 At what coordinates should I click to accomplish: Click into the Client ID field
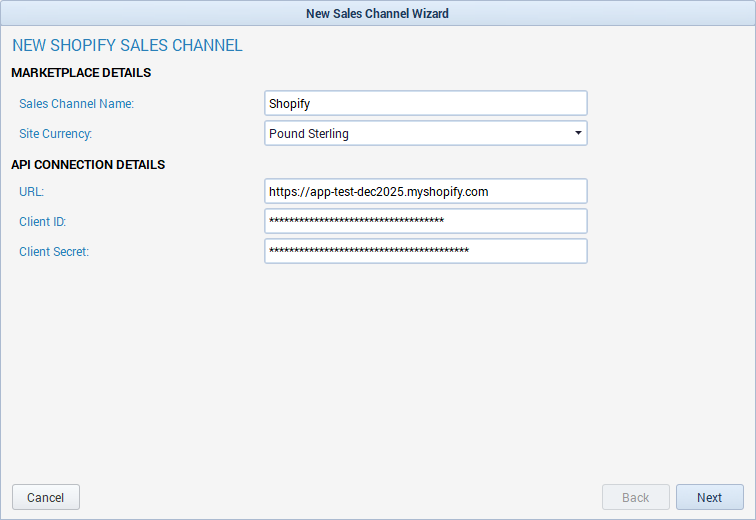[425, 221]
